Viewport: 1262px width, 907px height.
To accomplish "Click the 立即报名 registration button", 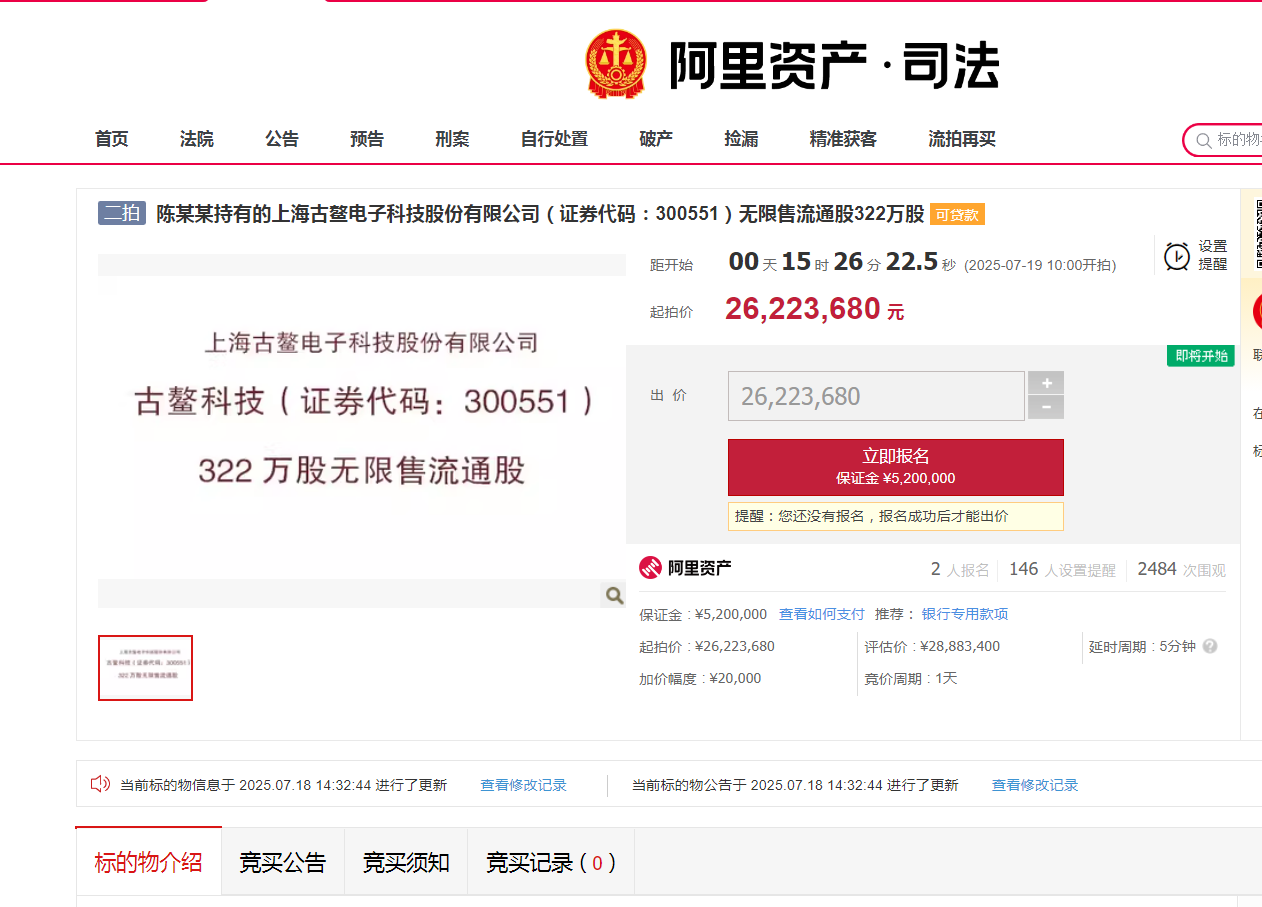I will click(x=896, y=467).
